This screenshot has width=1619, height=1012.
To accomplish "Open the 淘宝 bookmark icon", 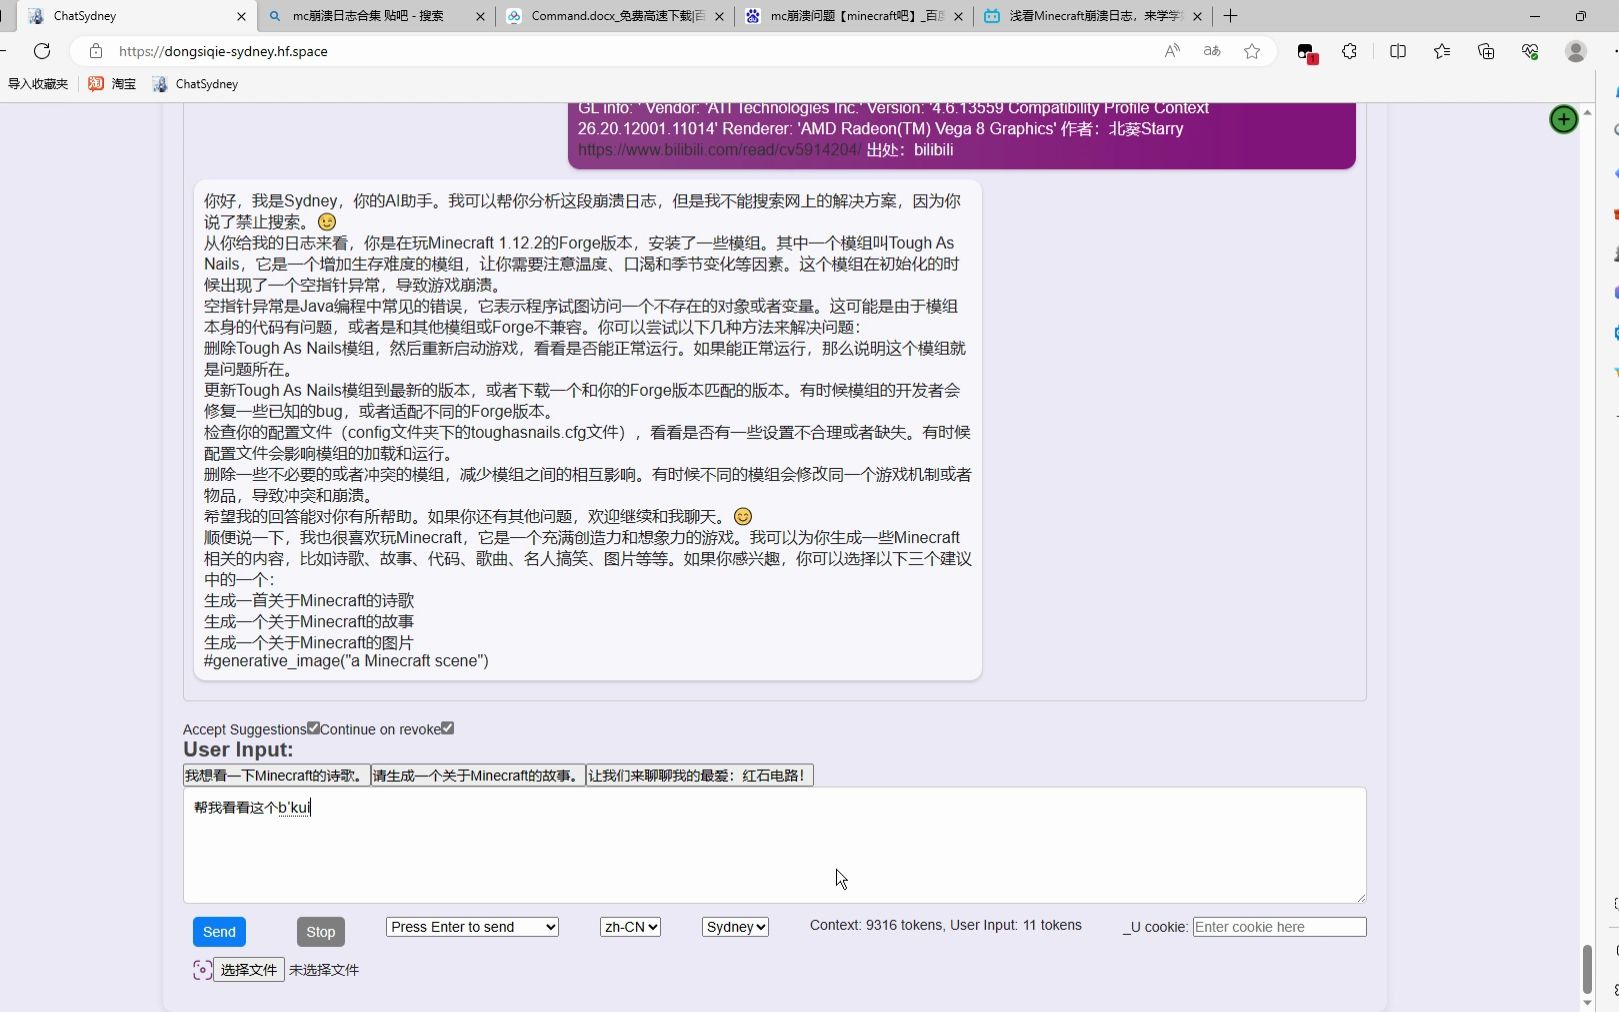I will coord(111,84).
